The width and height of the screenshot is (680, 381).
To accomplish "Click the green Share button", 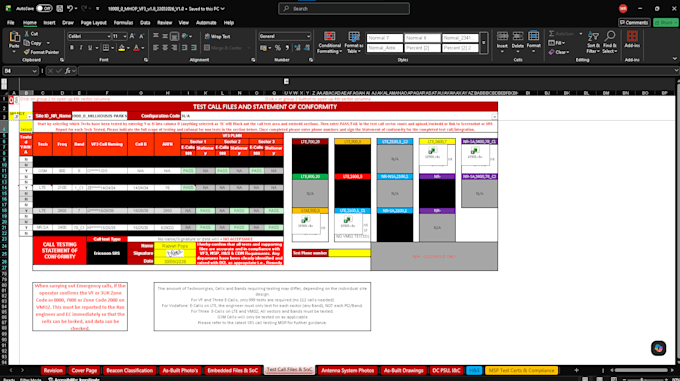I will [x=665, y=23].
